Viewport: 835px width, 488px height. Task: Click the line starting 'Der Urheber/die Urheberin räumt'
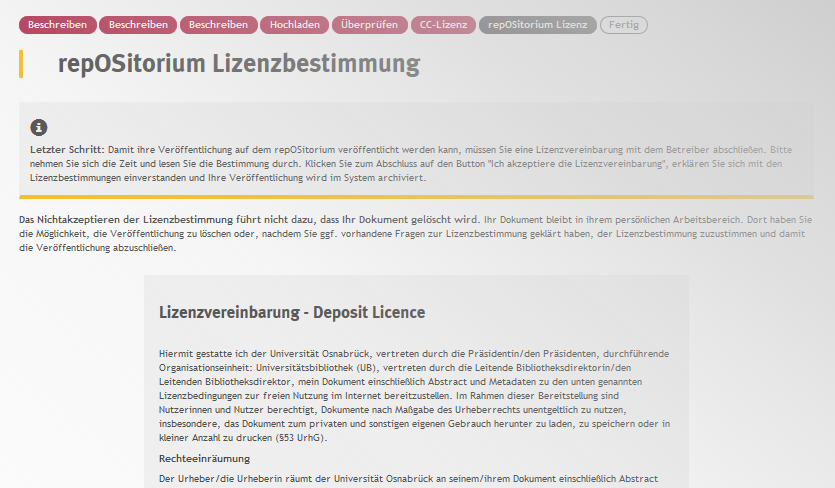coord(408,479)
